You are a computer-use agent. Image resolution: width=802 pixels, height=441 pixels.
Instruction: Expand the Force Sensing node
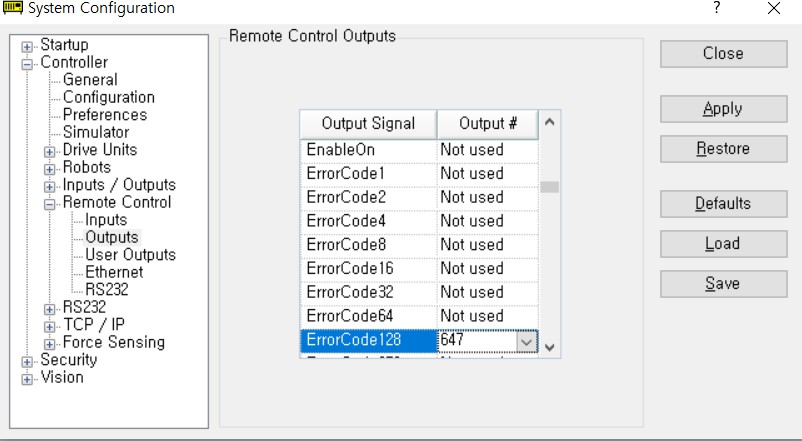pyautogui.click(x=49, y=344)
